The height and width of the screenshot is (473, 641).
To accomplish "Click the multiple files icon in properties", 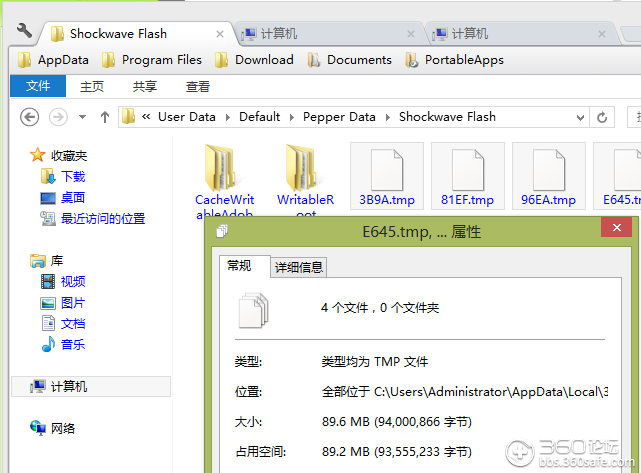I will [x=253, y=310].
